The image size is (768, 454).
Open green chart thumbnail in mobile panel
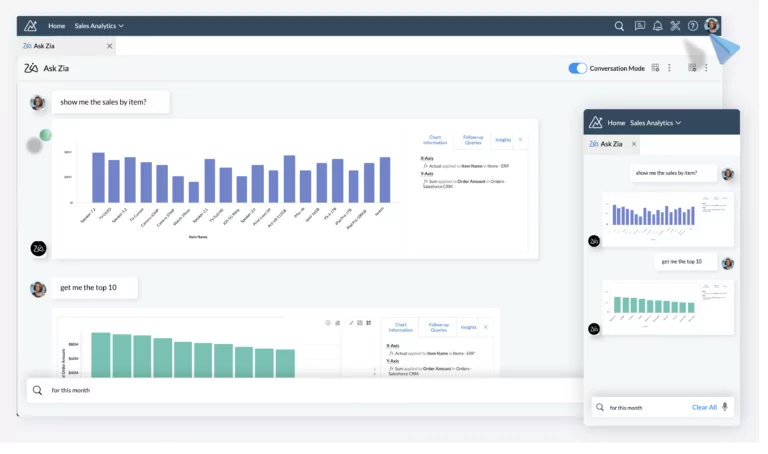coord(668,307)
